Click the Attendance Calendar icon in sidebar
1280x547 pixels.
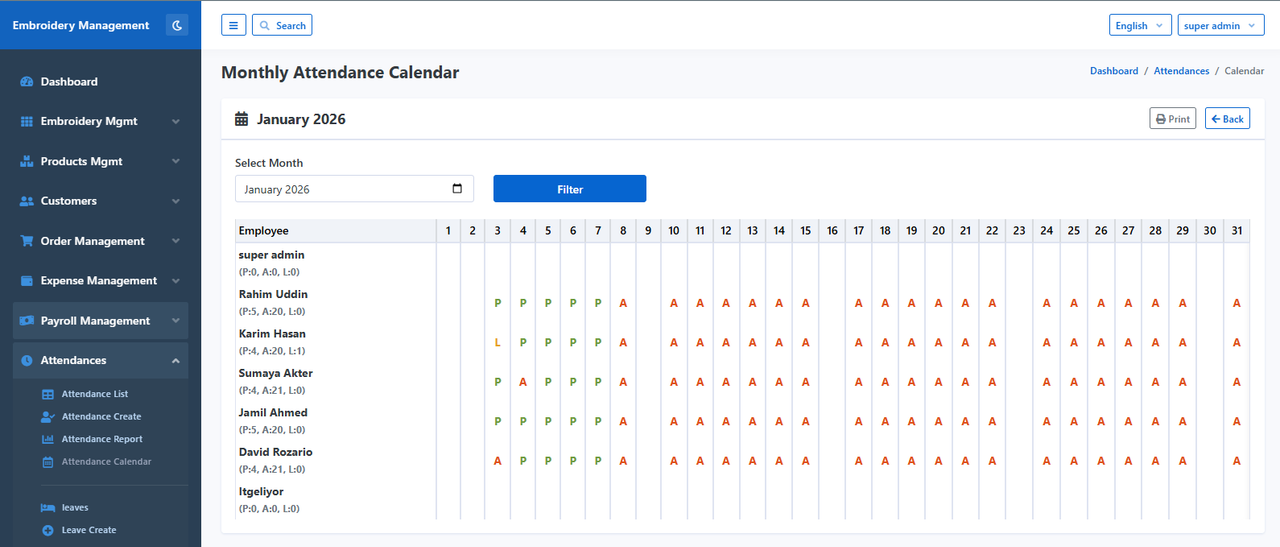47,462
